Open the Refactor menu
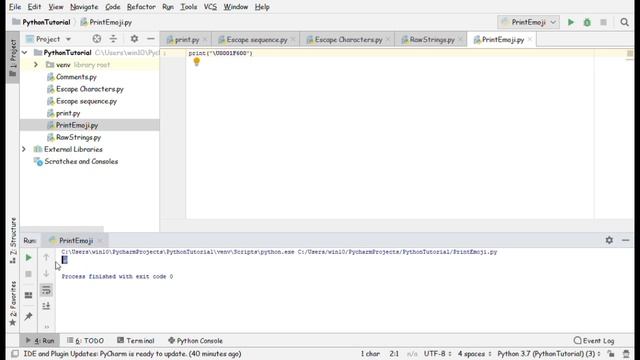This screenshot has height=360, width=640. coord(141,7)
